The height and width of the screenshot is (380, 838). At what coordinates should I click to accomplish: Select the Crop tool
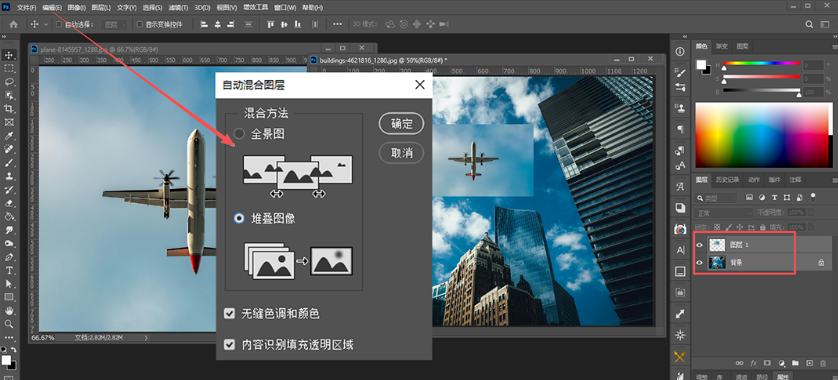coord(9,108)
